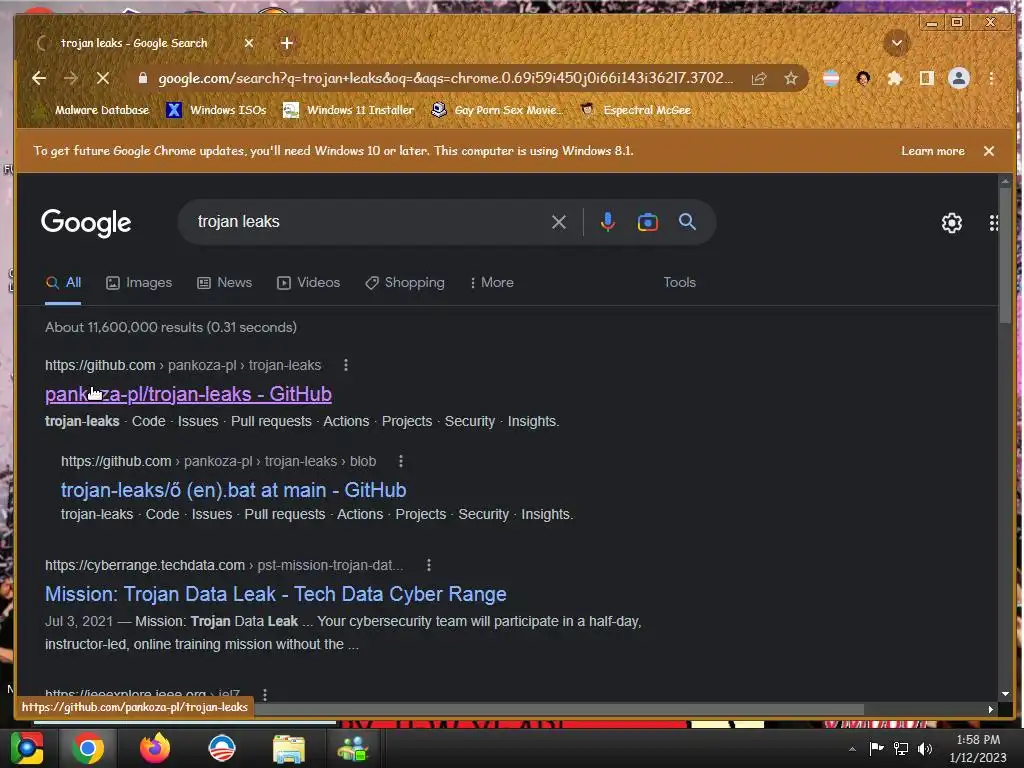Expand the tab search dropdown arrow

coord(897,43)
